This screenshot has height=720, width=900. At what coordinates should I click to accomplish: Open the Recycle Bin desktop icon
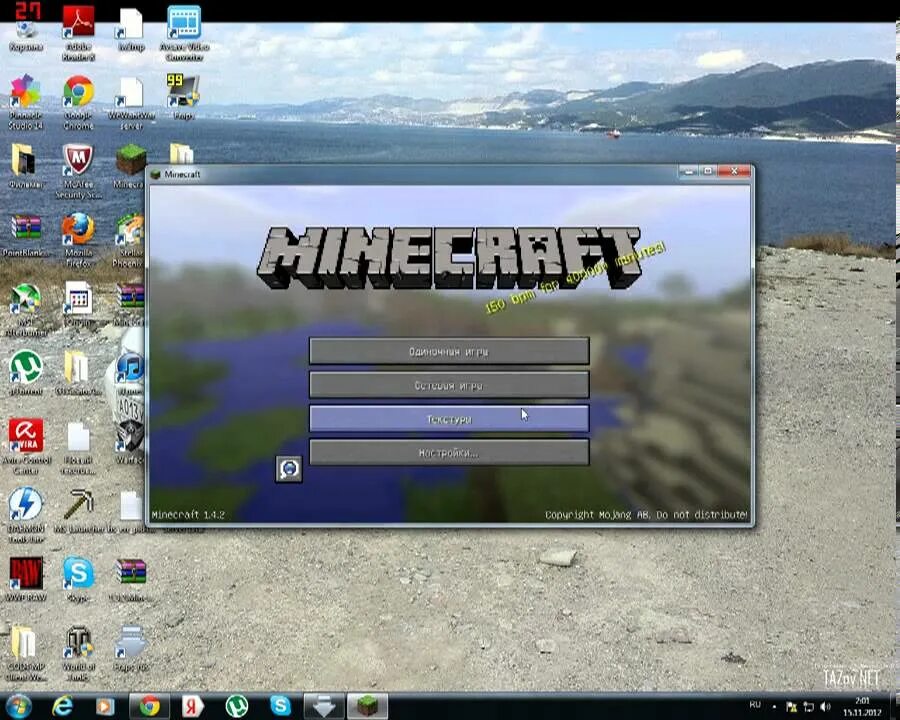(x=26, y=28)
